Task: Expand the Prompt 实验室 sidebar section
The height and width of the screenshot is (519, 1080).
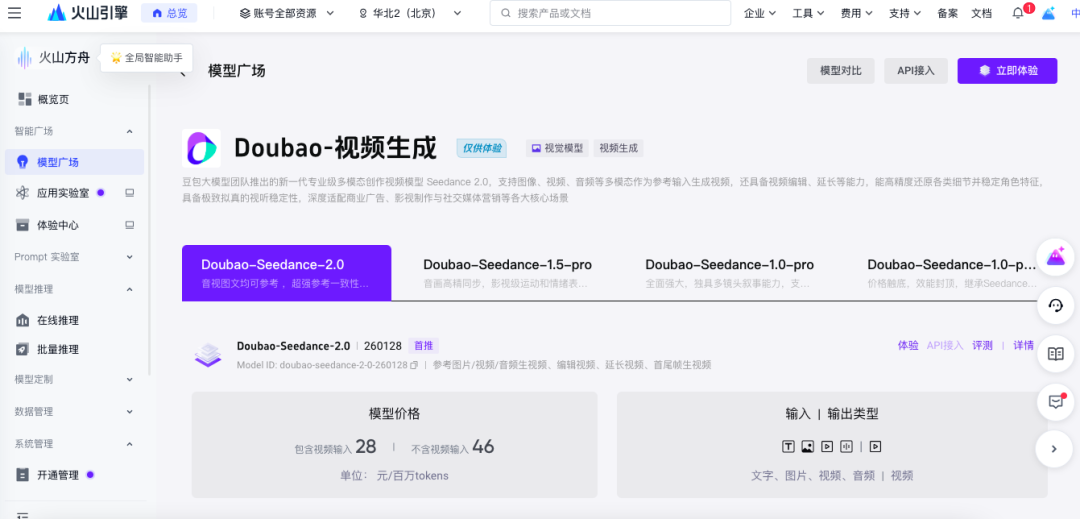Action: [129, 257]
